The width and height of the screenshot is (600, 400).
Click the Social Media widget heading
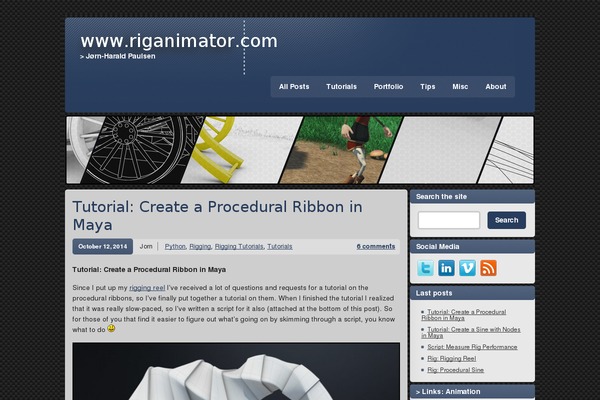click(x=437, y=247)
